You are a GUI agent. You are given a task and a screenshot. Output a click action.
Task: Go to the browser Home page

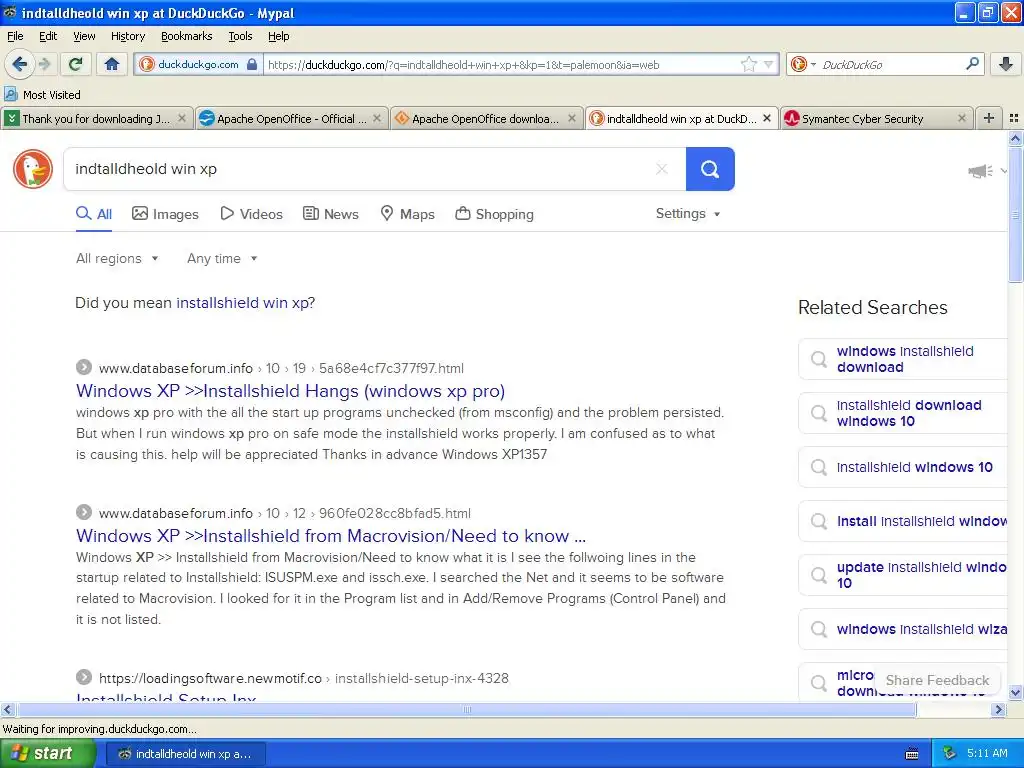point(112,64)
